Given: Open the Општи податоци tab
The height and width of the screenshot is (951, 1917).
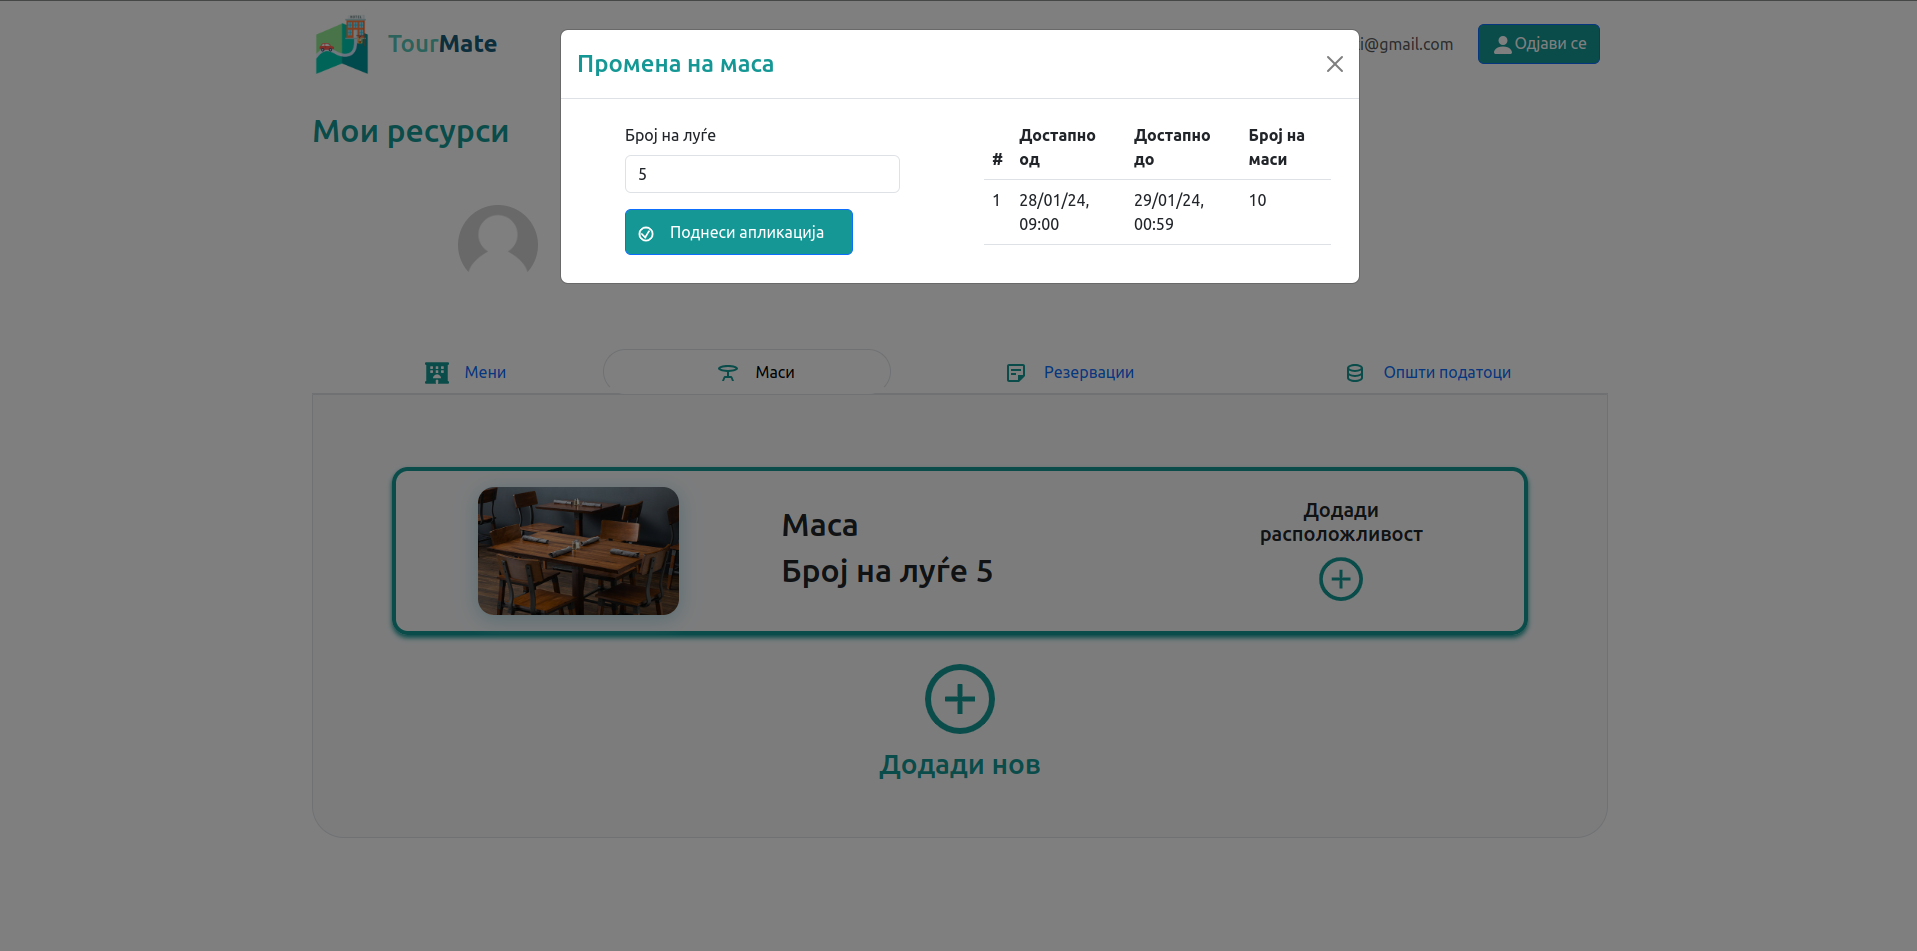Looking at the screenshot, I should [x=1446, y=372].
